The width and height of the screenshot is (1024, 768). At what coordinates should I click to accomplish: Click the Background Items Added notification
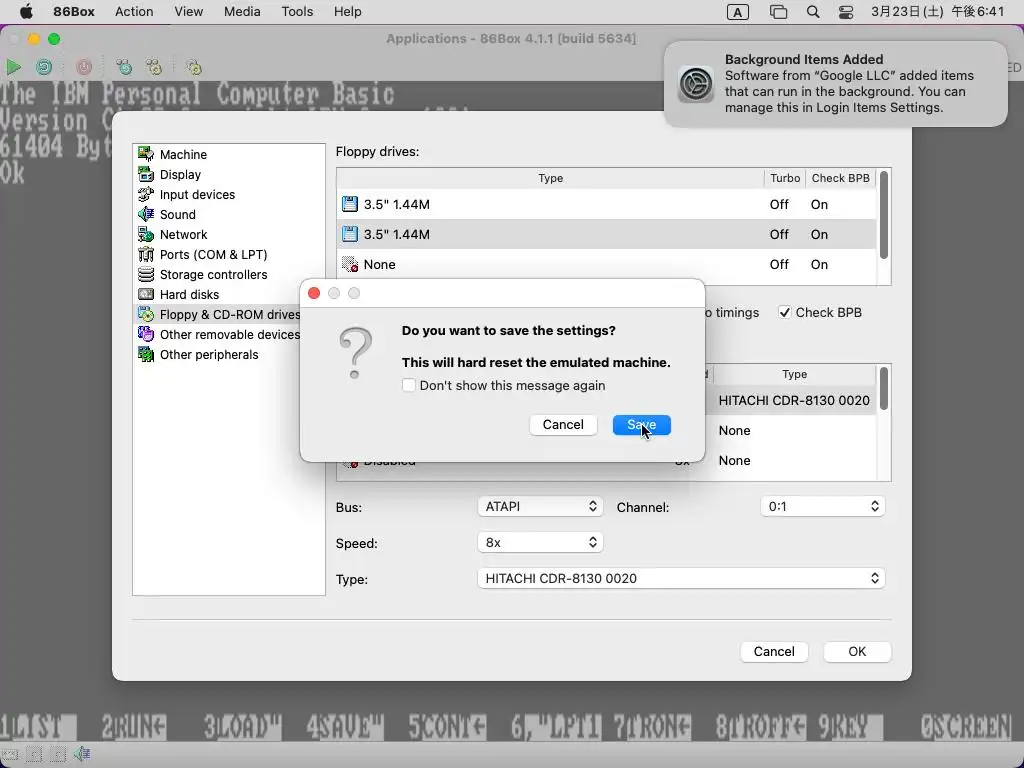click(835, 84)
